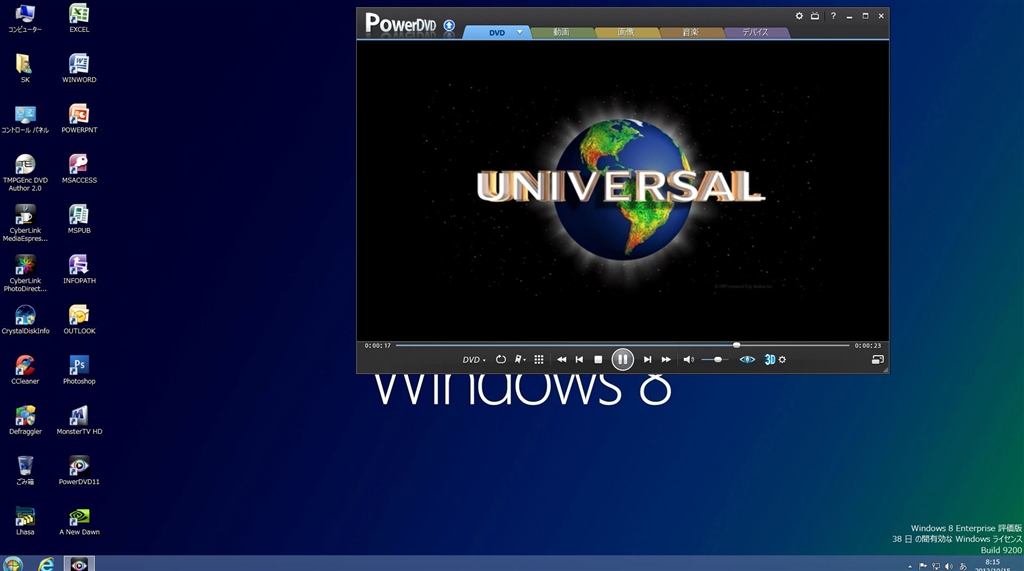
Task: Open the bookmark dropdown
Action: pyautogui.click(x=520, y=359)
